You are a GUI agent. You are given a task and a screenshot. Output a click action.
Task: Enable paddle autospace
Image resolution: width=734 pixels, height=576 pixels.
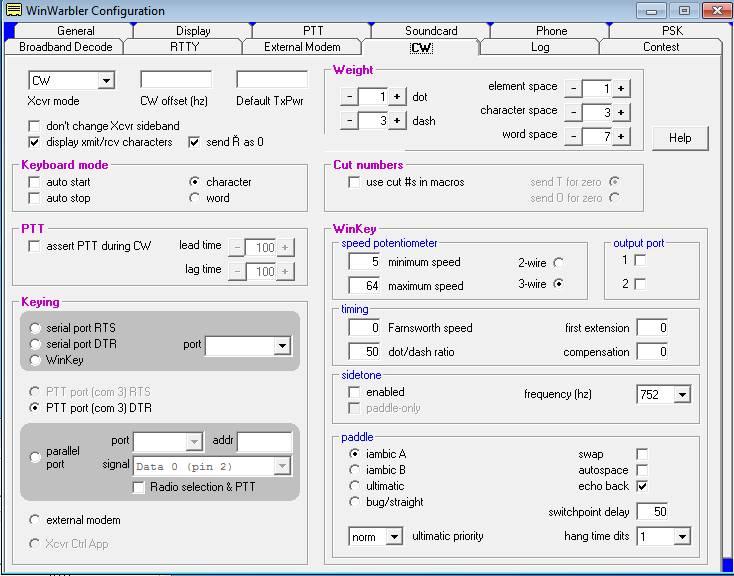642,470
